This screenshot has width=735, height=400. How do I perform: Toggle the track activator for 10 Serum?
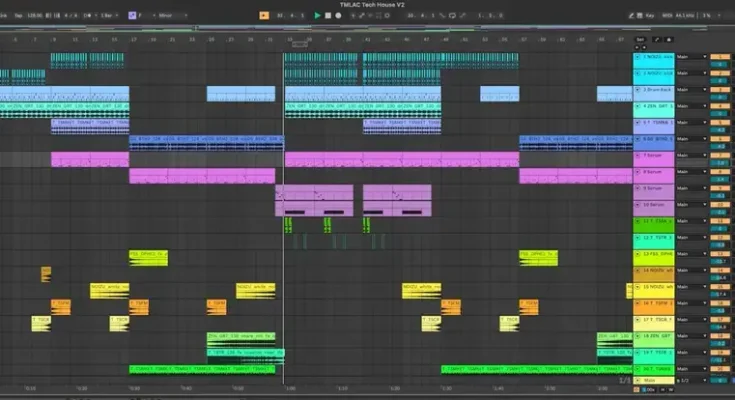click(x=716, y=204)
